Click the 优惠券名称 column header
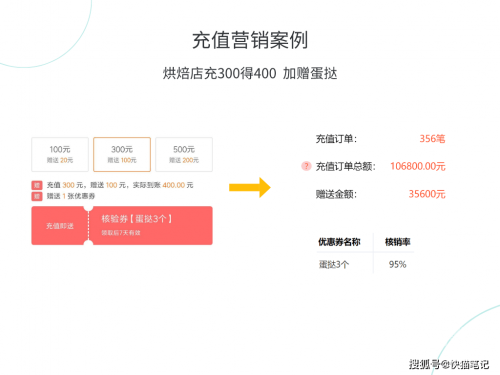This screenshot has width=500, height=375. click(x=339, y=242)
